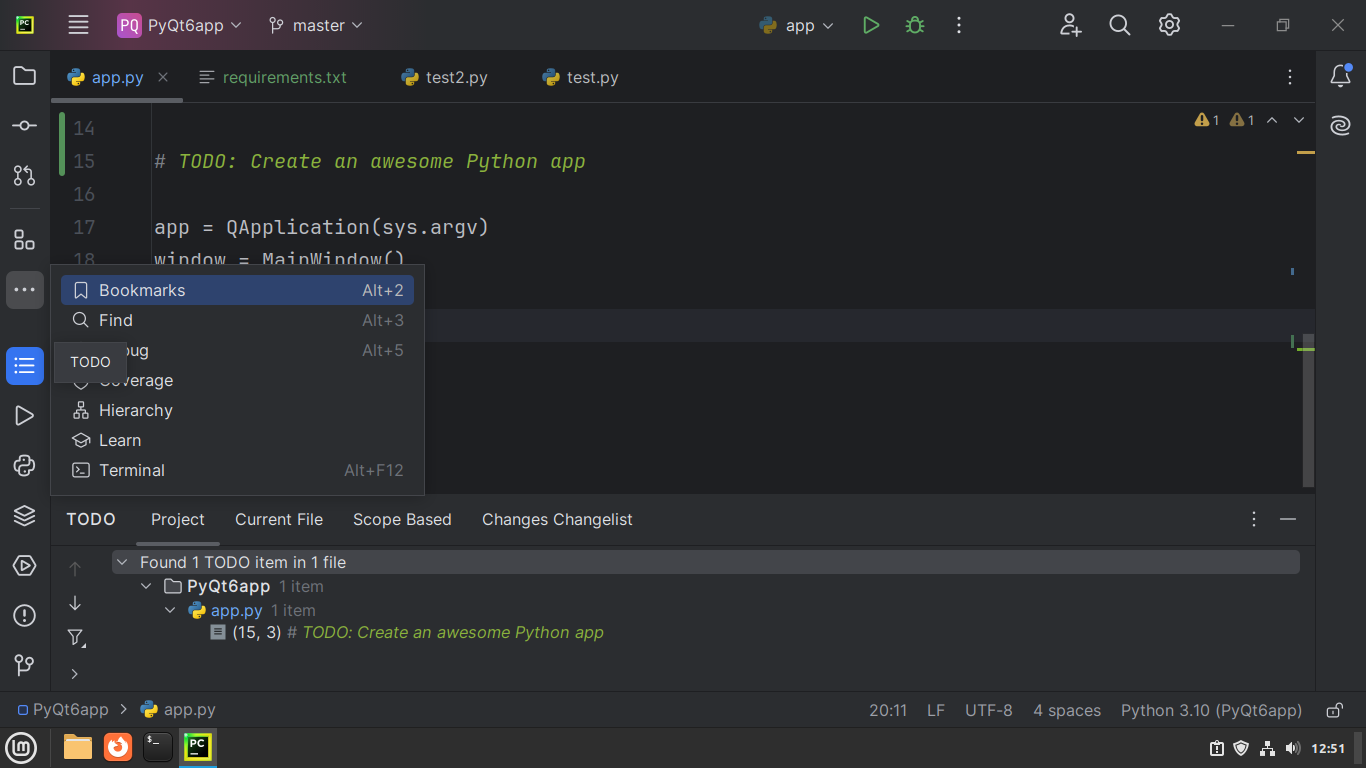Open Search Everywhere magnifier
The width and height of the screenshot is (1366, 768).
(x=1120, y=25)
